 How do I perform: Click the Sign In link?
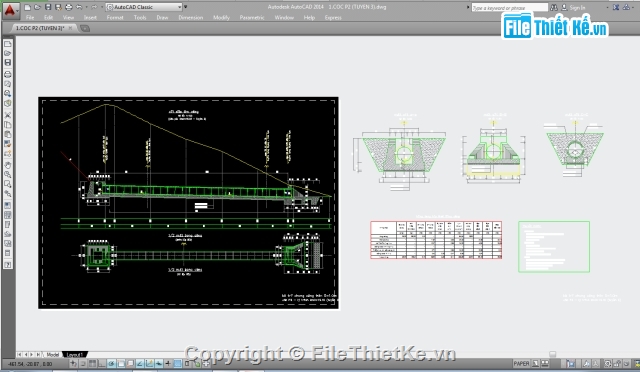[x=577, y=7]
